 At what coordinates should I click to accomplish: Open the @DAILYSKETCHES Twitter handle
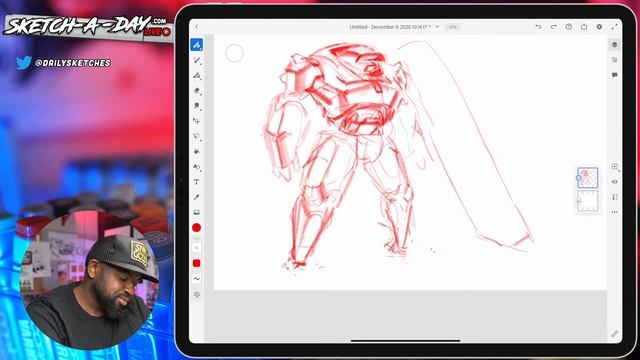[x=73, y=63]
